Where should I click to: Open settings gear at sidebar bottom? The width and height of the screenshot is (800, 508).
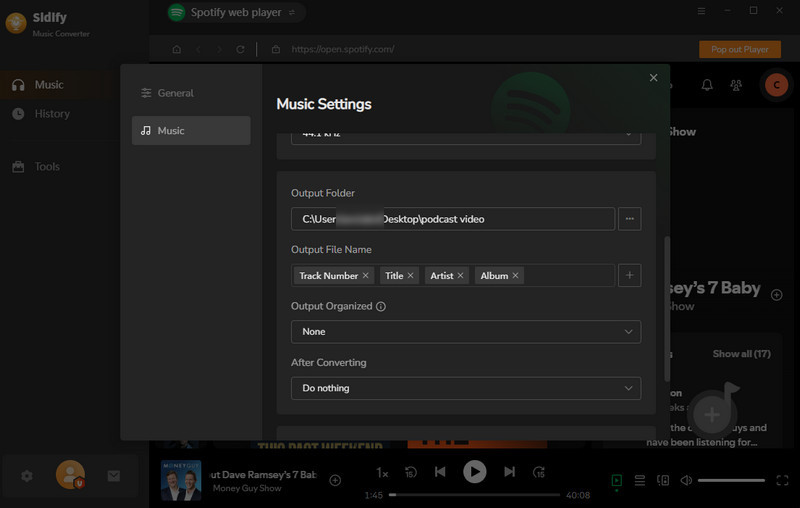pyautogui.click(x=27, y=476)
